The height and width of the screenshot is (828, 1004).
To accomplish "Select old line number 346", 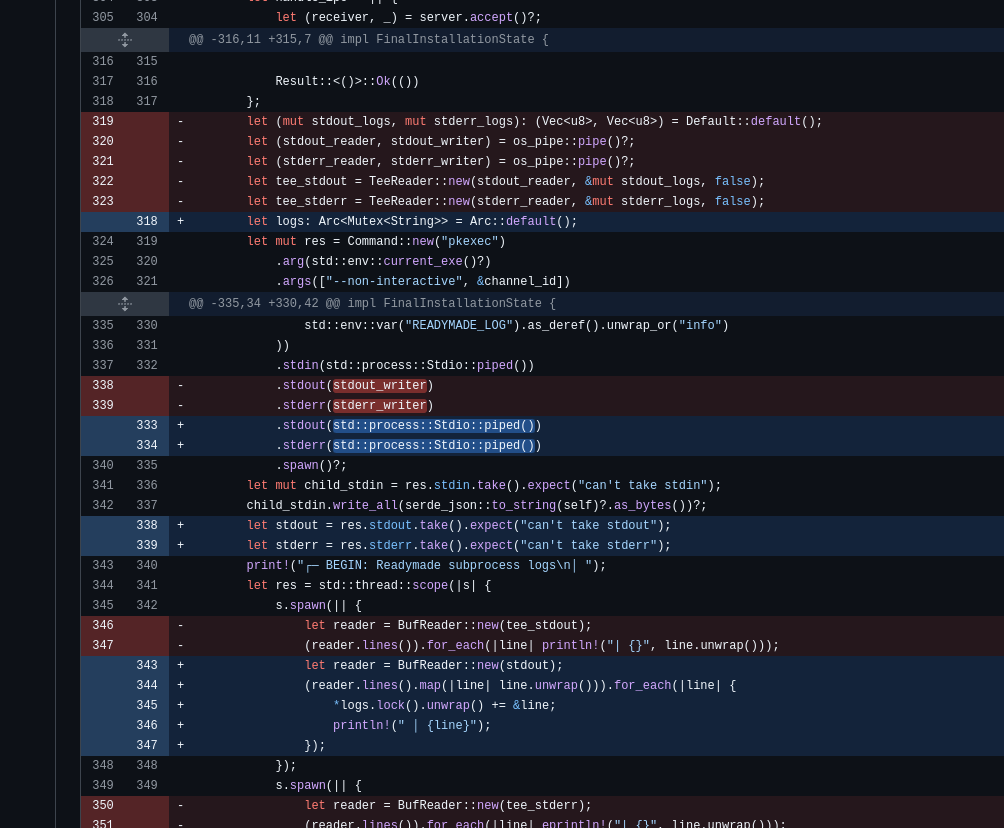I will click(103, 625).
